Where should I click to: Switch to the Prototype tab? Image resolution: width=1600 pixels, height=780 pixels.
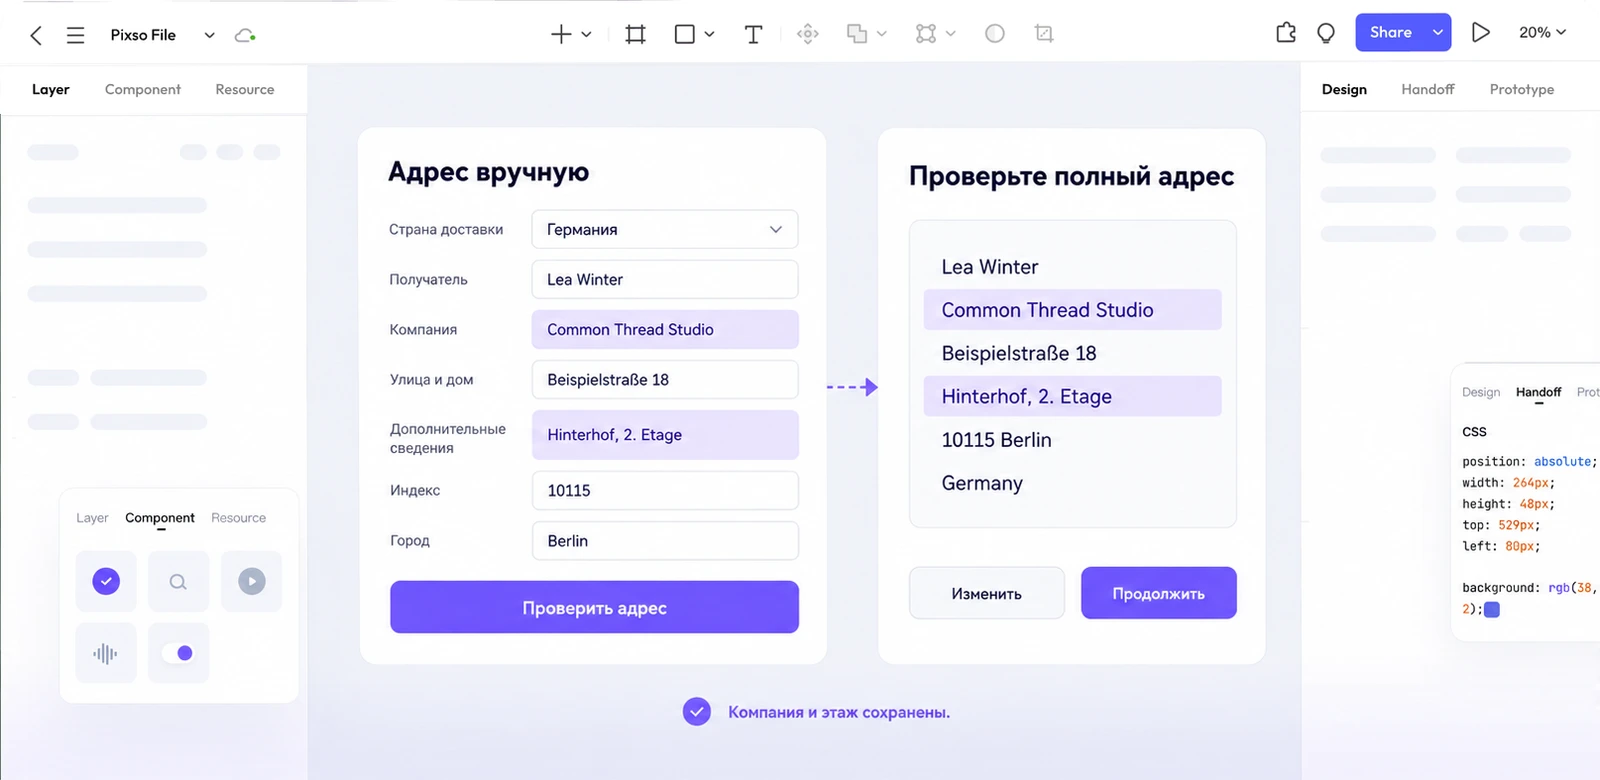click(x=1522, y=89)
